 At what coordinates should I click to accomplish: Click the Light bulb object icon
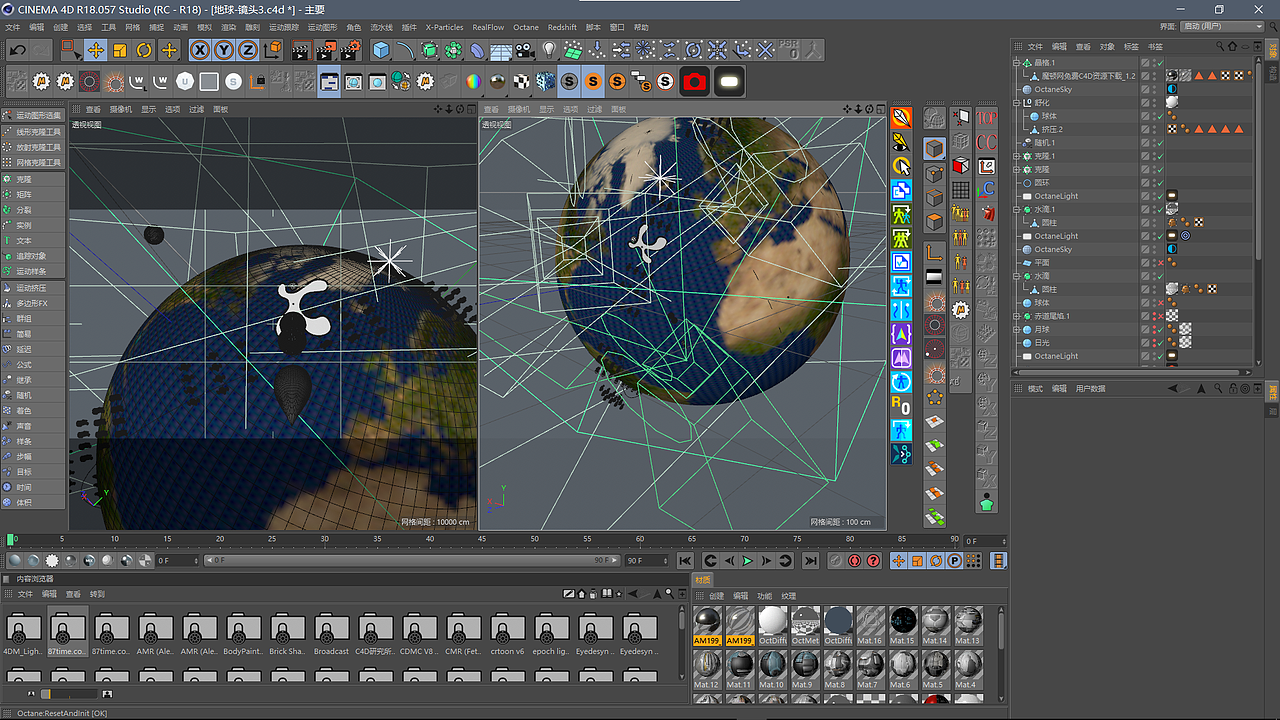coord(549,50)
